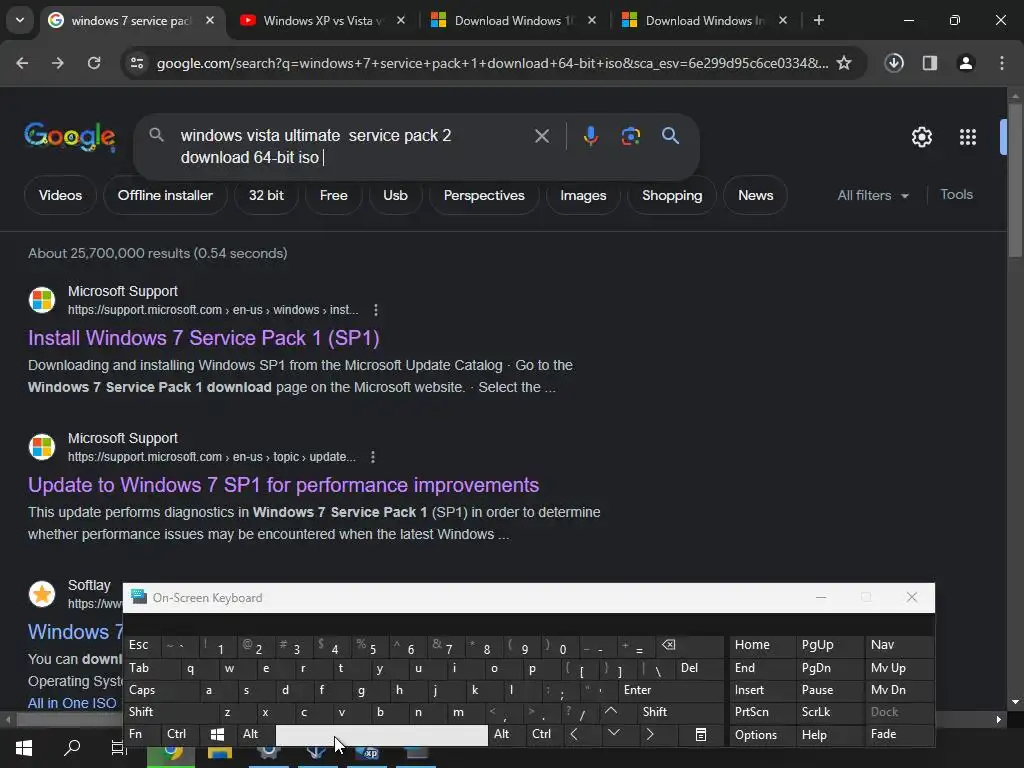Open the Chrome tab search dropdown
The height and width of the screenshot is (768, 1024).
tap(20, 20)
